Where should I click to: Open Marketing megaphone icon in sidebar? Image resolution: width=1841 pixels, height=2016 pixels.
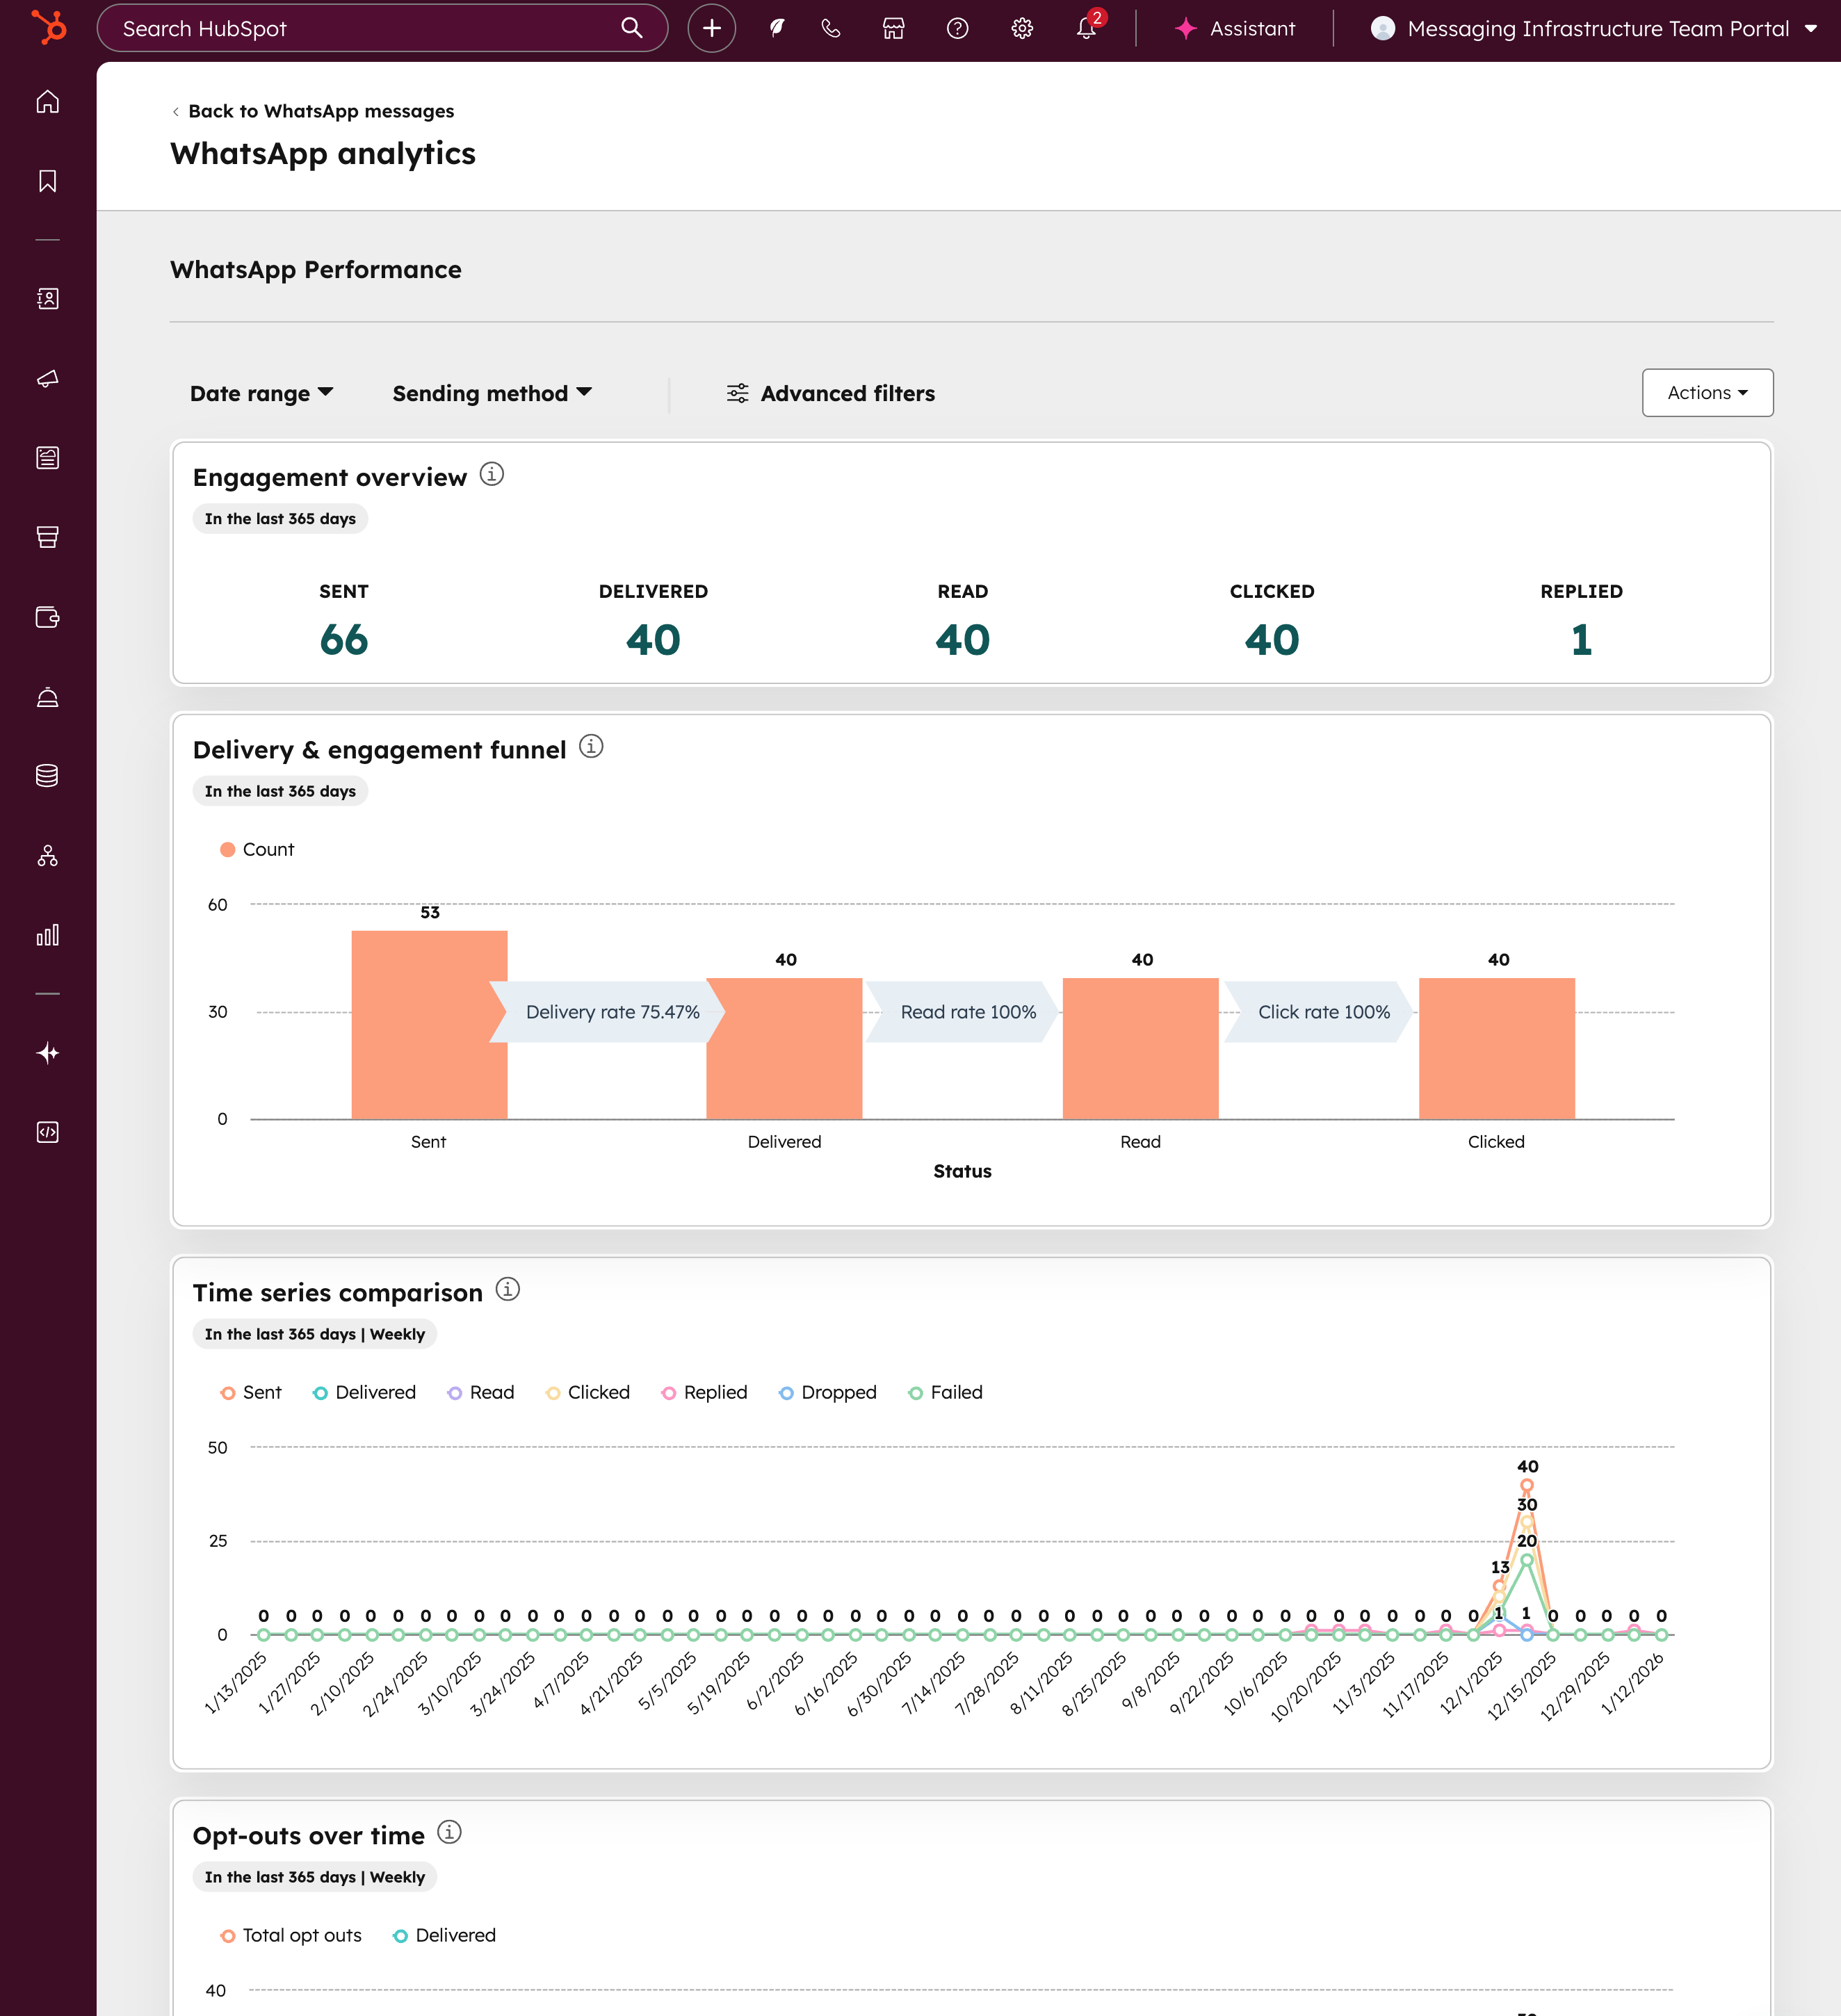pyautogui.click(x=48, y=379)
